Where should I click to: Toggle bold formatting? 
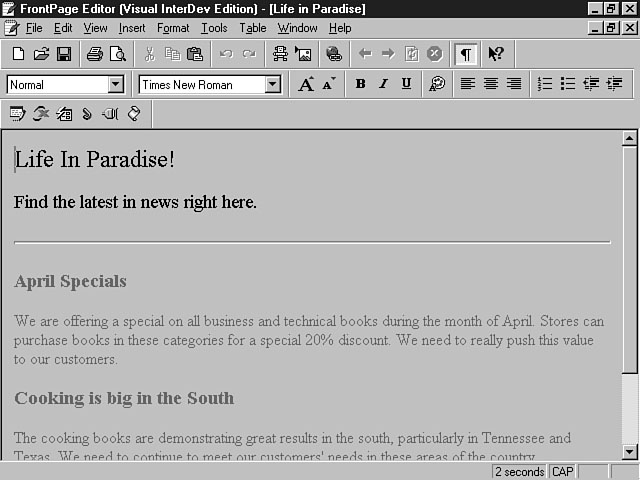point(360,84)
